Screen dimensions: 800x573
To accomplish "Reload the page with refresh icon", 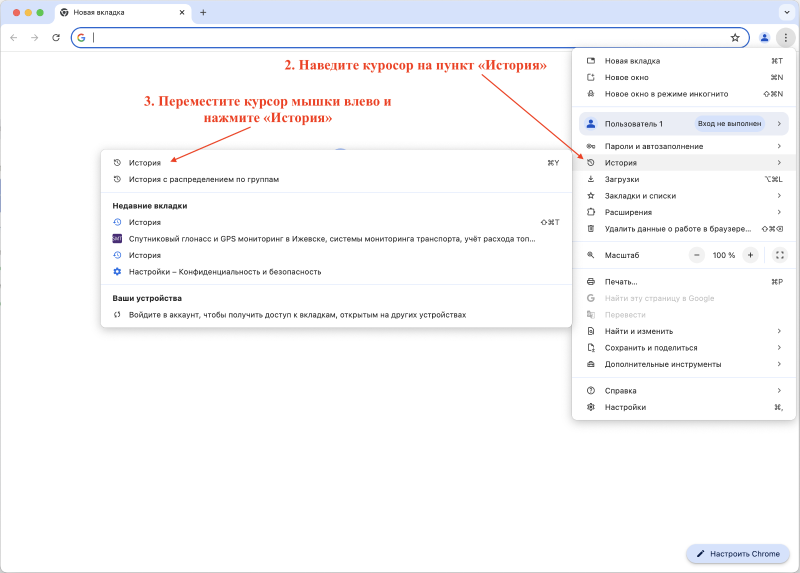I will [x=56, y=38].
